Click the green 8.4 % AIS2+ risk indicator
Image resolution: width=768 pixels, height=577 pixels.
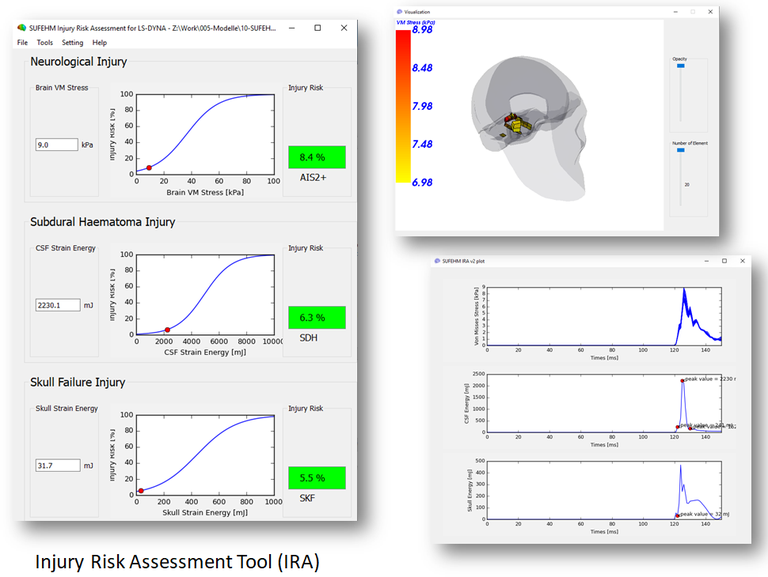(x=316, y=157)
